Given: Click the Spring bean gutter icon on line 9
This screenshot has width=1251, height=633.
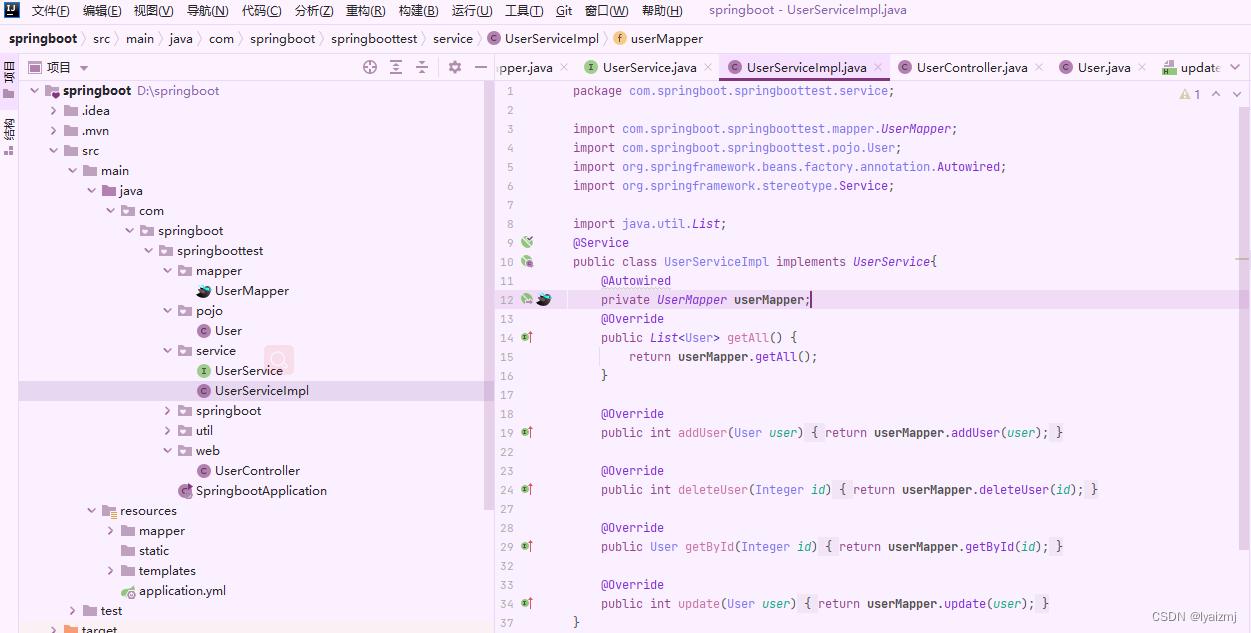Looking at the screenshot, I should pyautogui.click(x=527, y=242).
